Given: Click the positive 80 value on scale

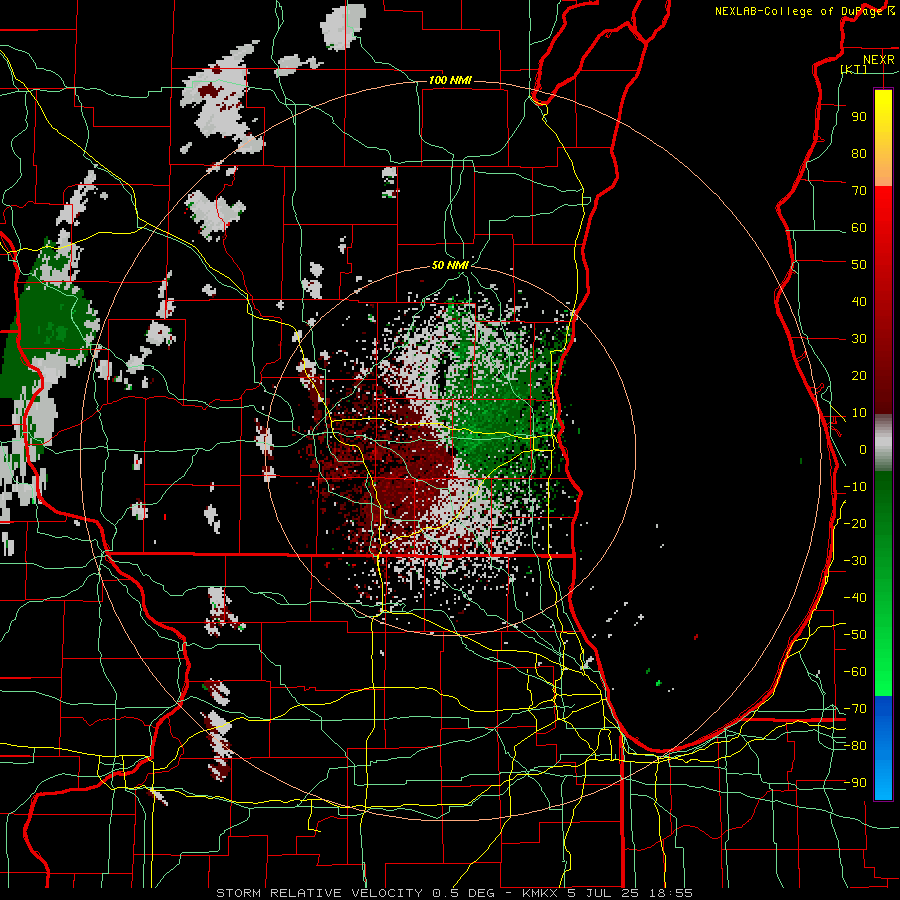Looking at the screenshot, I should click(859, 153).
